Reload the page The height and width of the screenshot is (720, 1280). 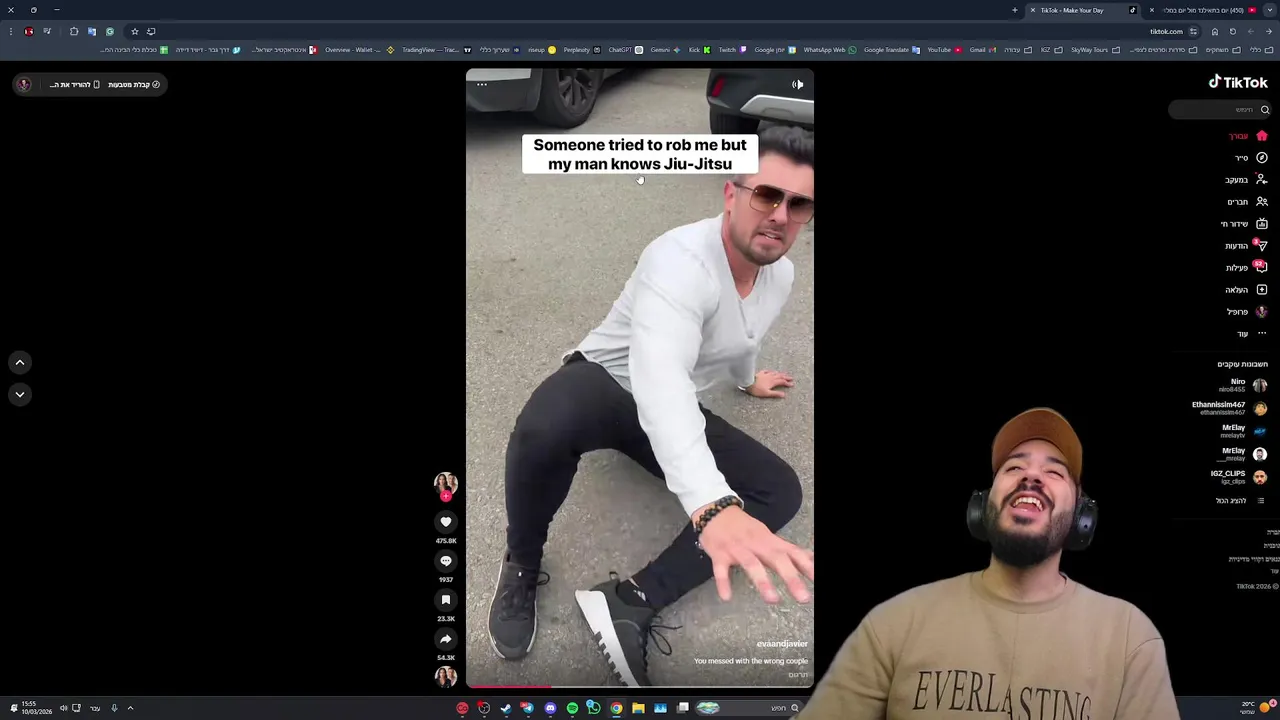(x=1232, y=31)
